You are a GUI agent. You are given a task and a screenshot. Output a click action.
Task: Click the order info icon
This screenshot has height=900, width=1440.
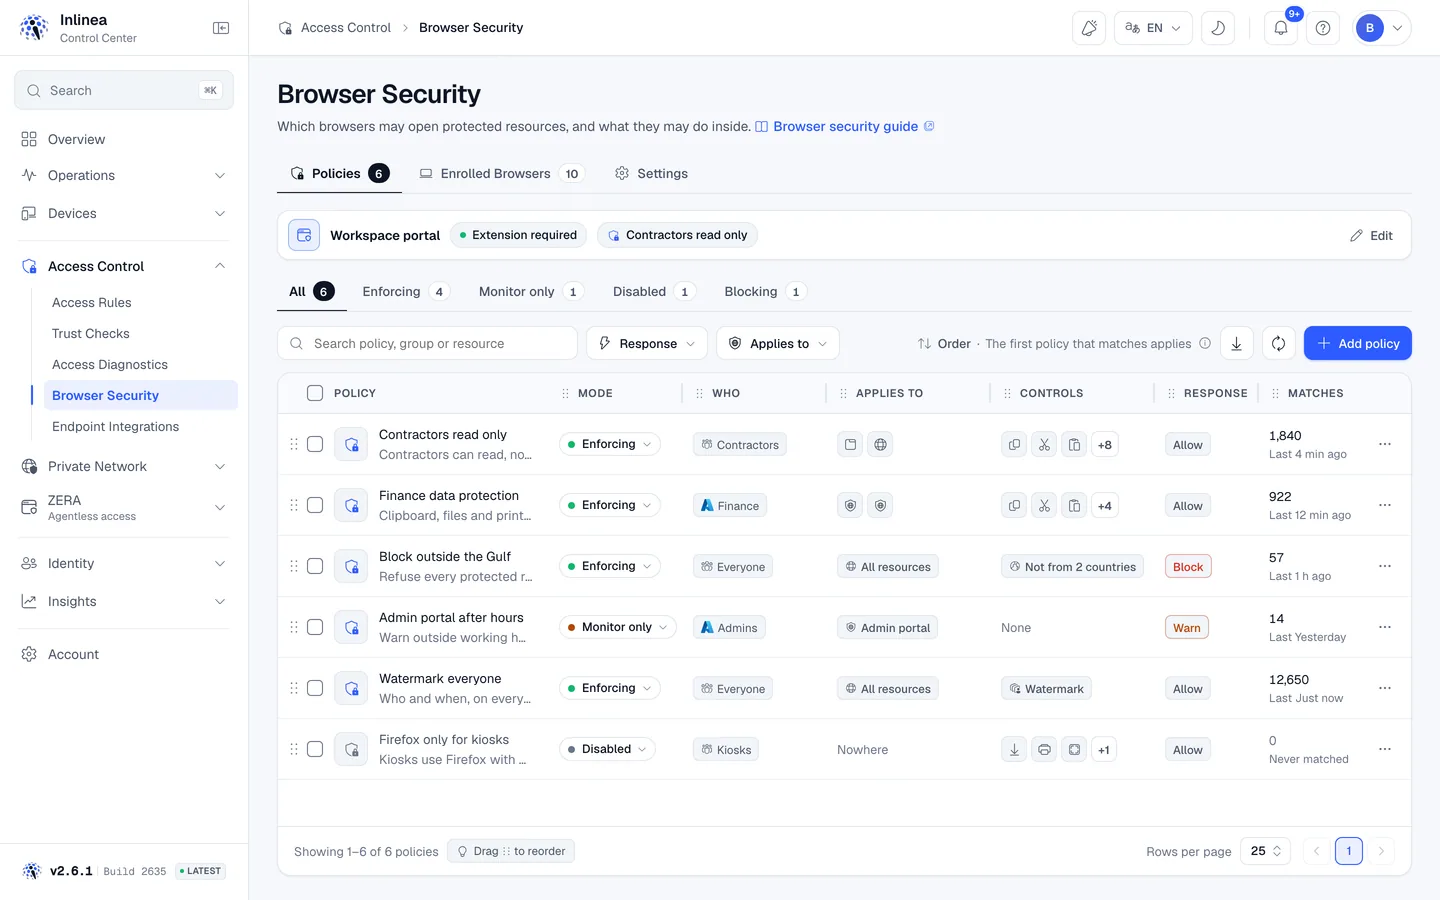click(x=1205, y=343)
